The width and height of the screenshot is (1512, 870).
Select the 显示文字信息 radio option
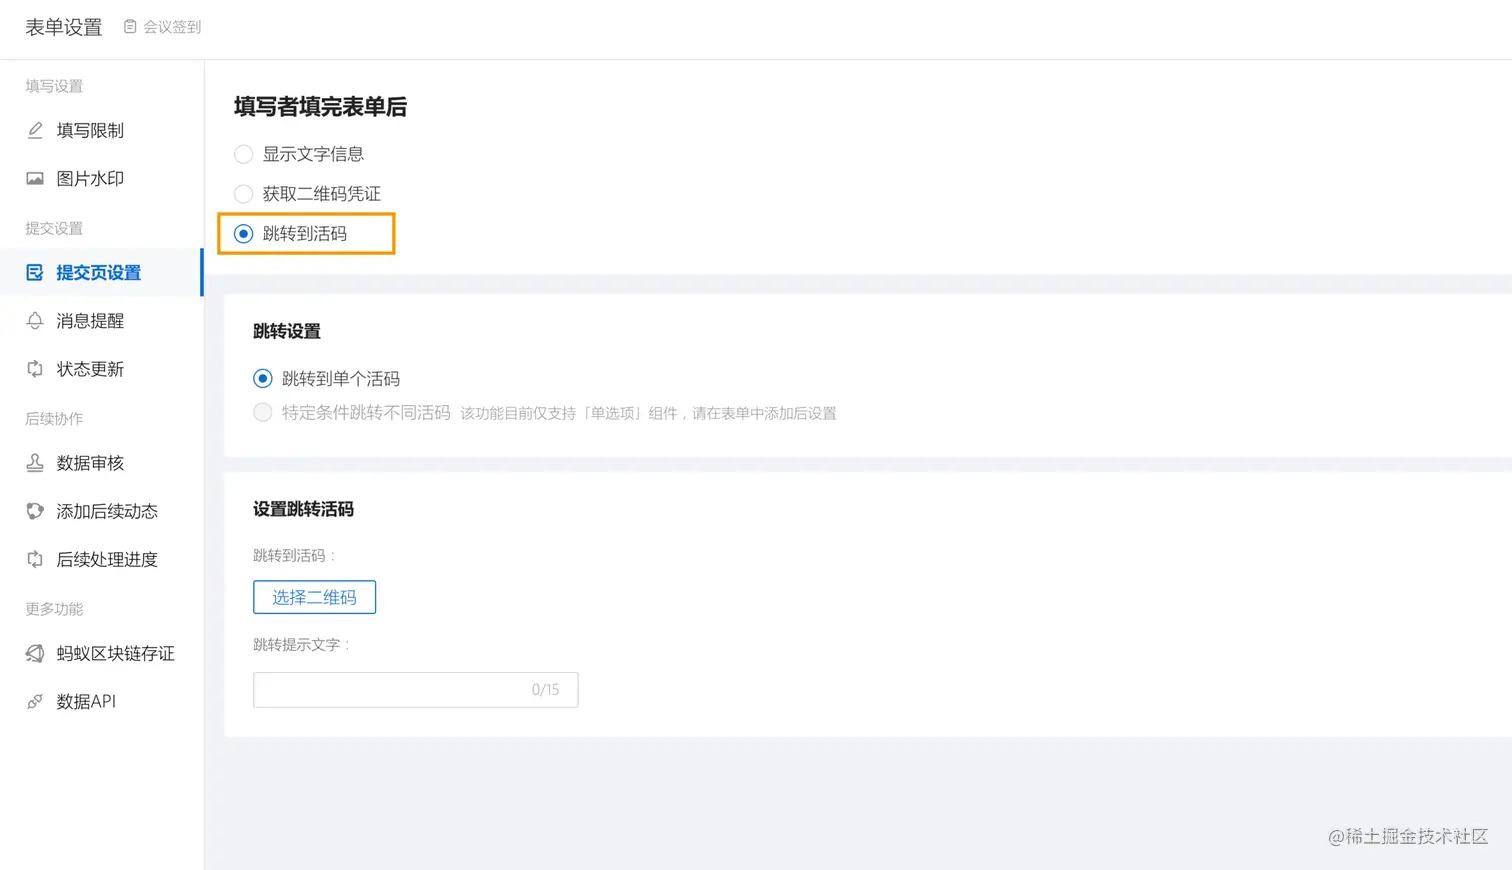243,154
